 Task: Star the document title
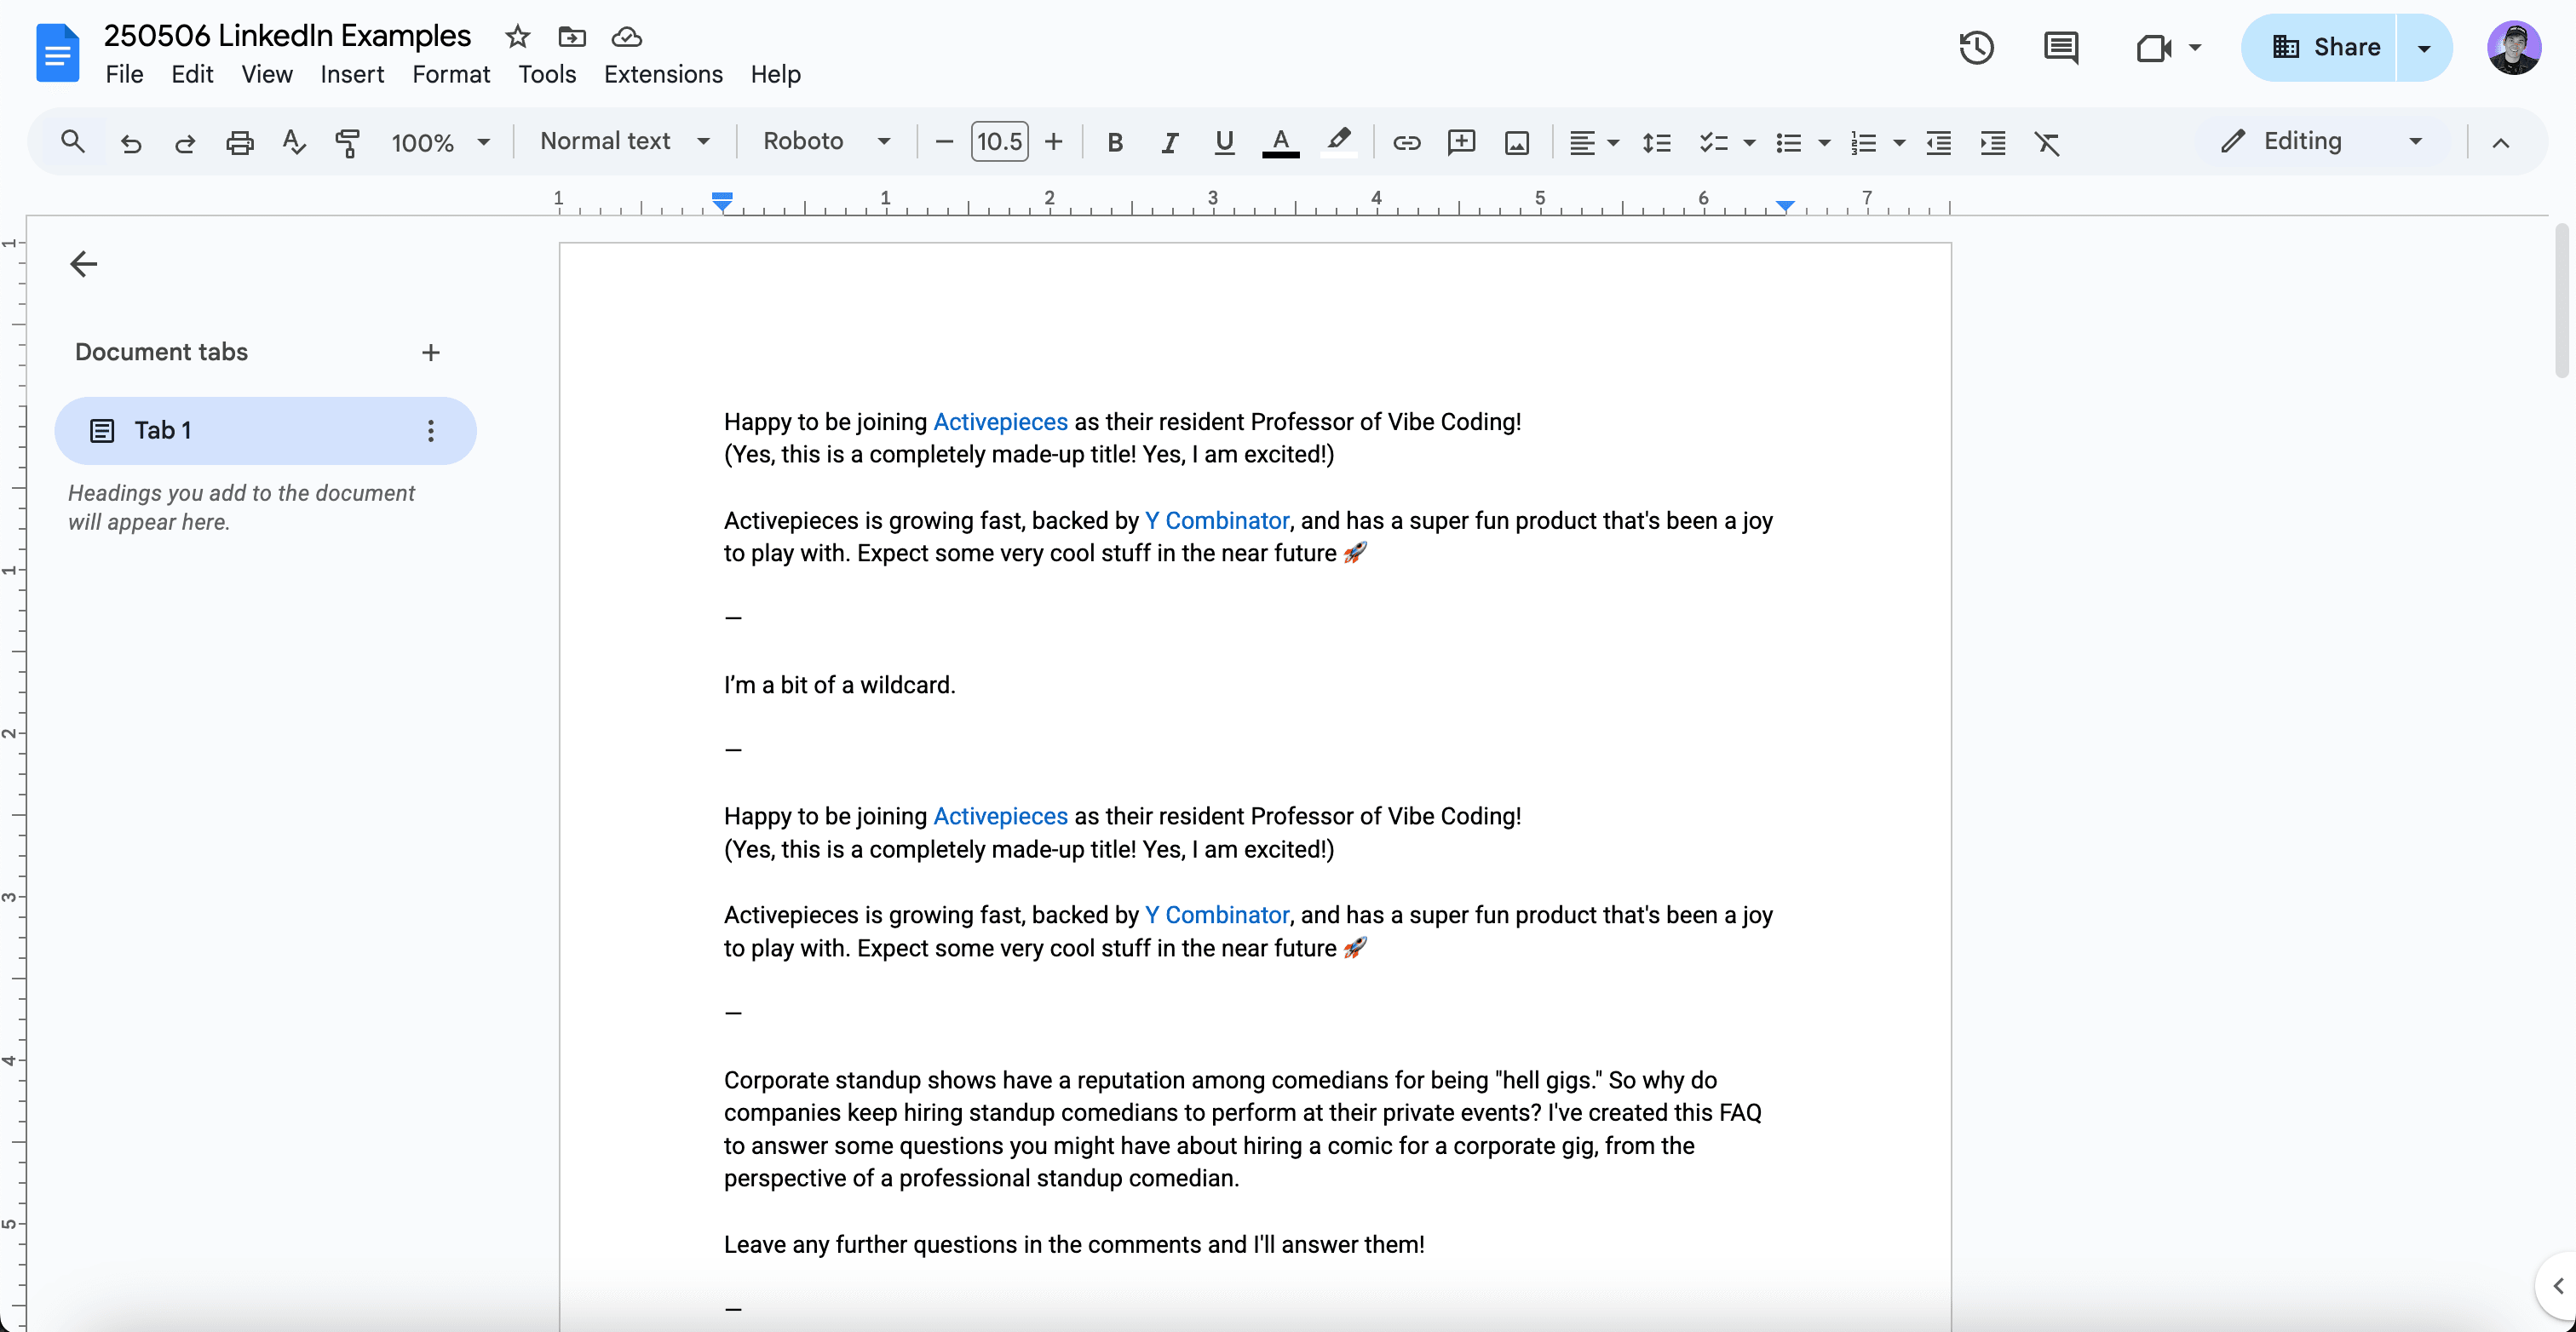point(517,37)
